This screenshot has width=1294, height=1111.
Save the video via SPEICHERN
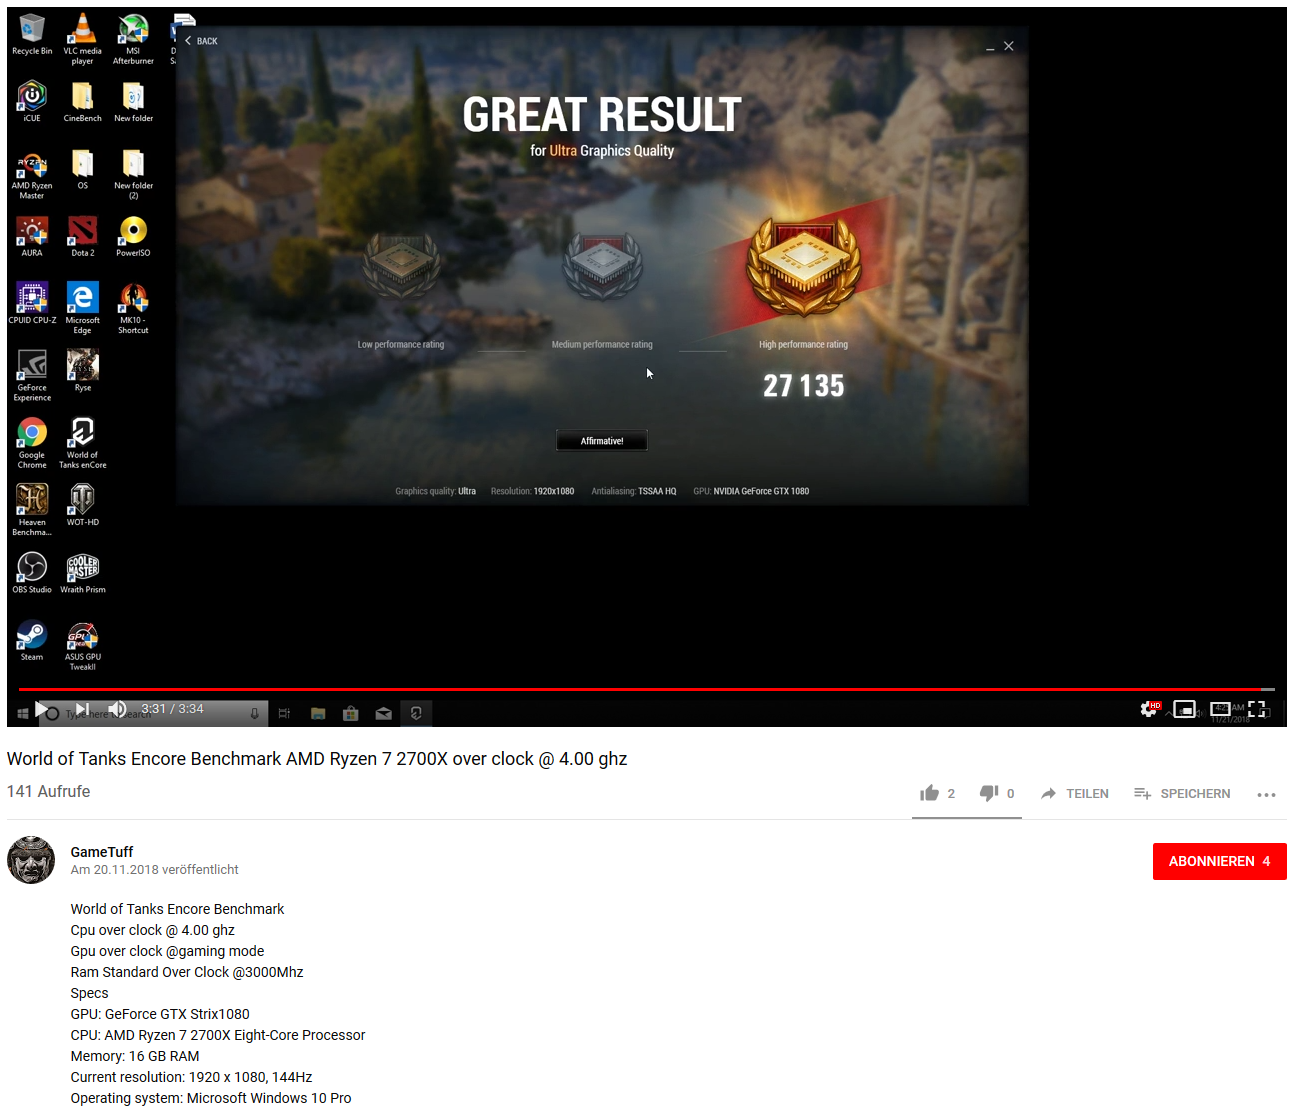coord(1182,793)
